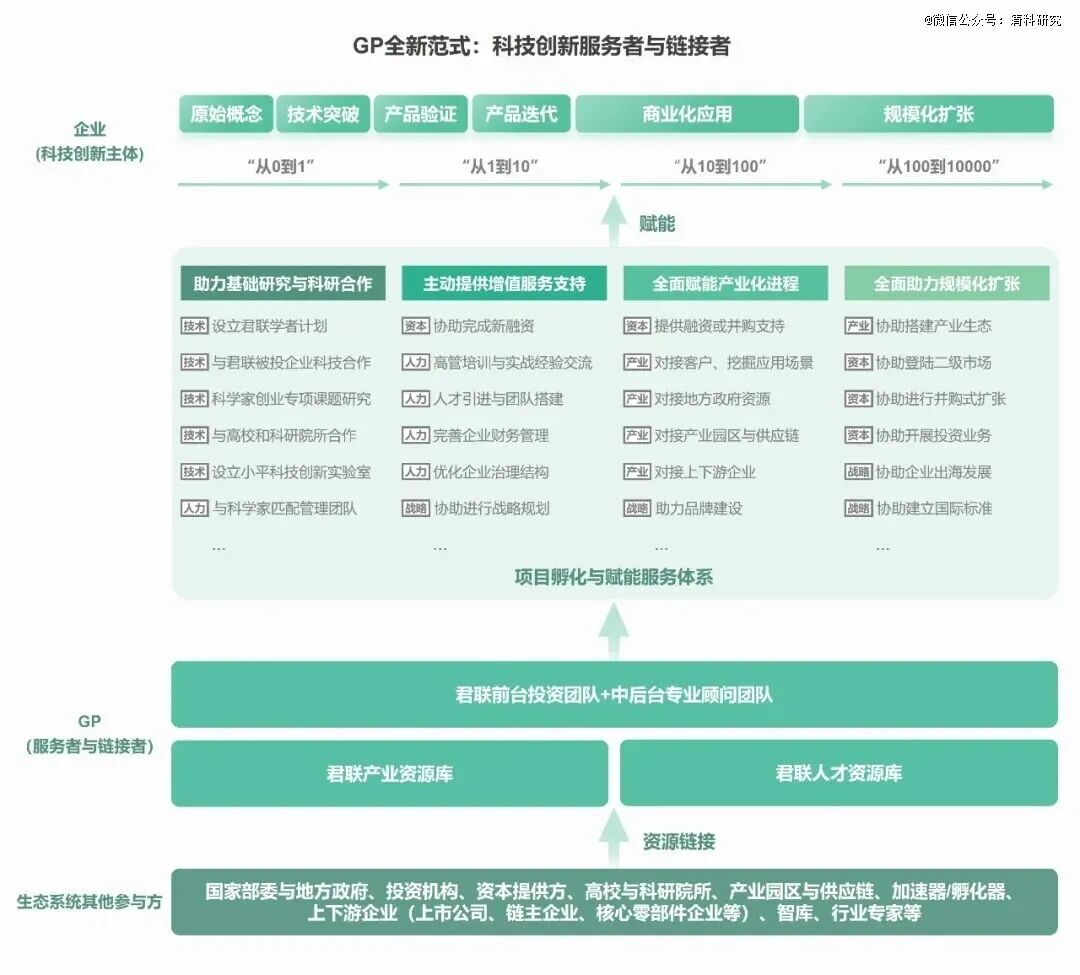Click the 君联前台投资团队+中后台专业顾问团队 bar
This screenshot has width=1080, height=975.
pos(614,694)
